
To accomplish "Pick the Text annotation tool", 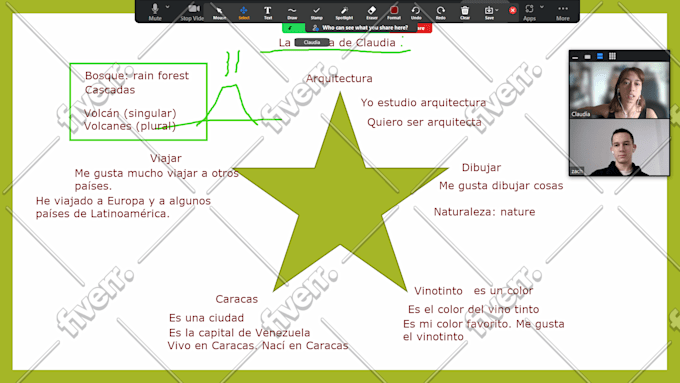I will pyautogui.click(x=268, y=12).
